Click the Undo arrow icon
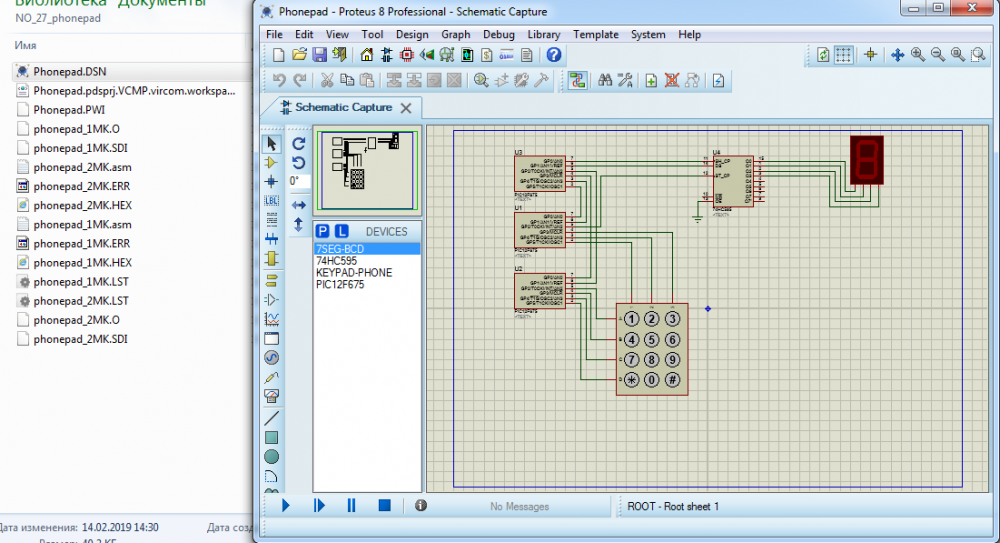1000x543 pixels. pyautogui.click(x=279, y=80)
